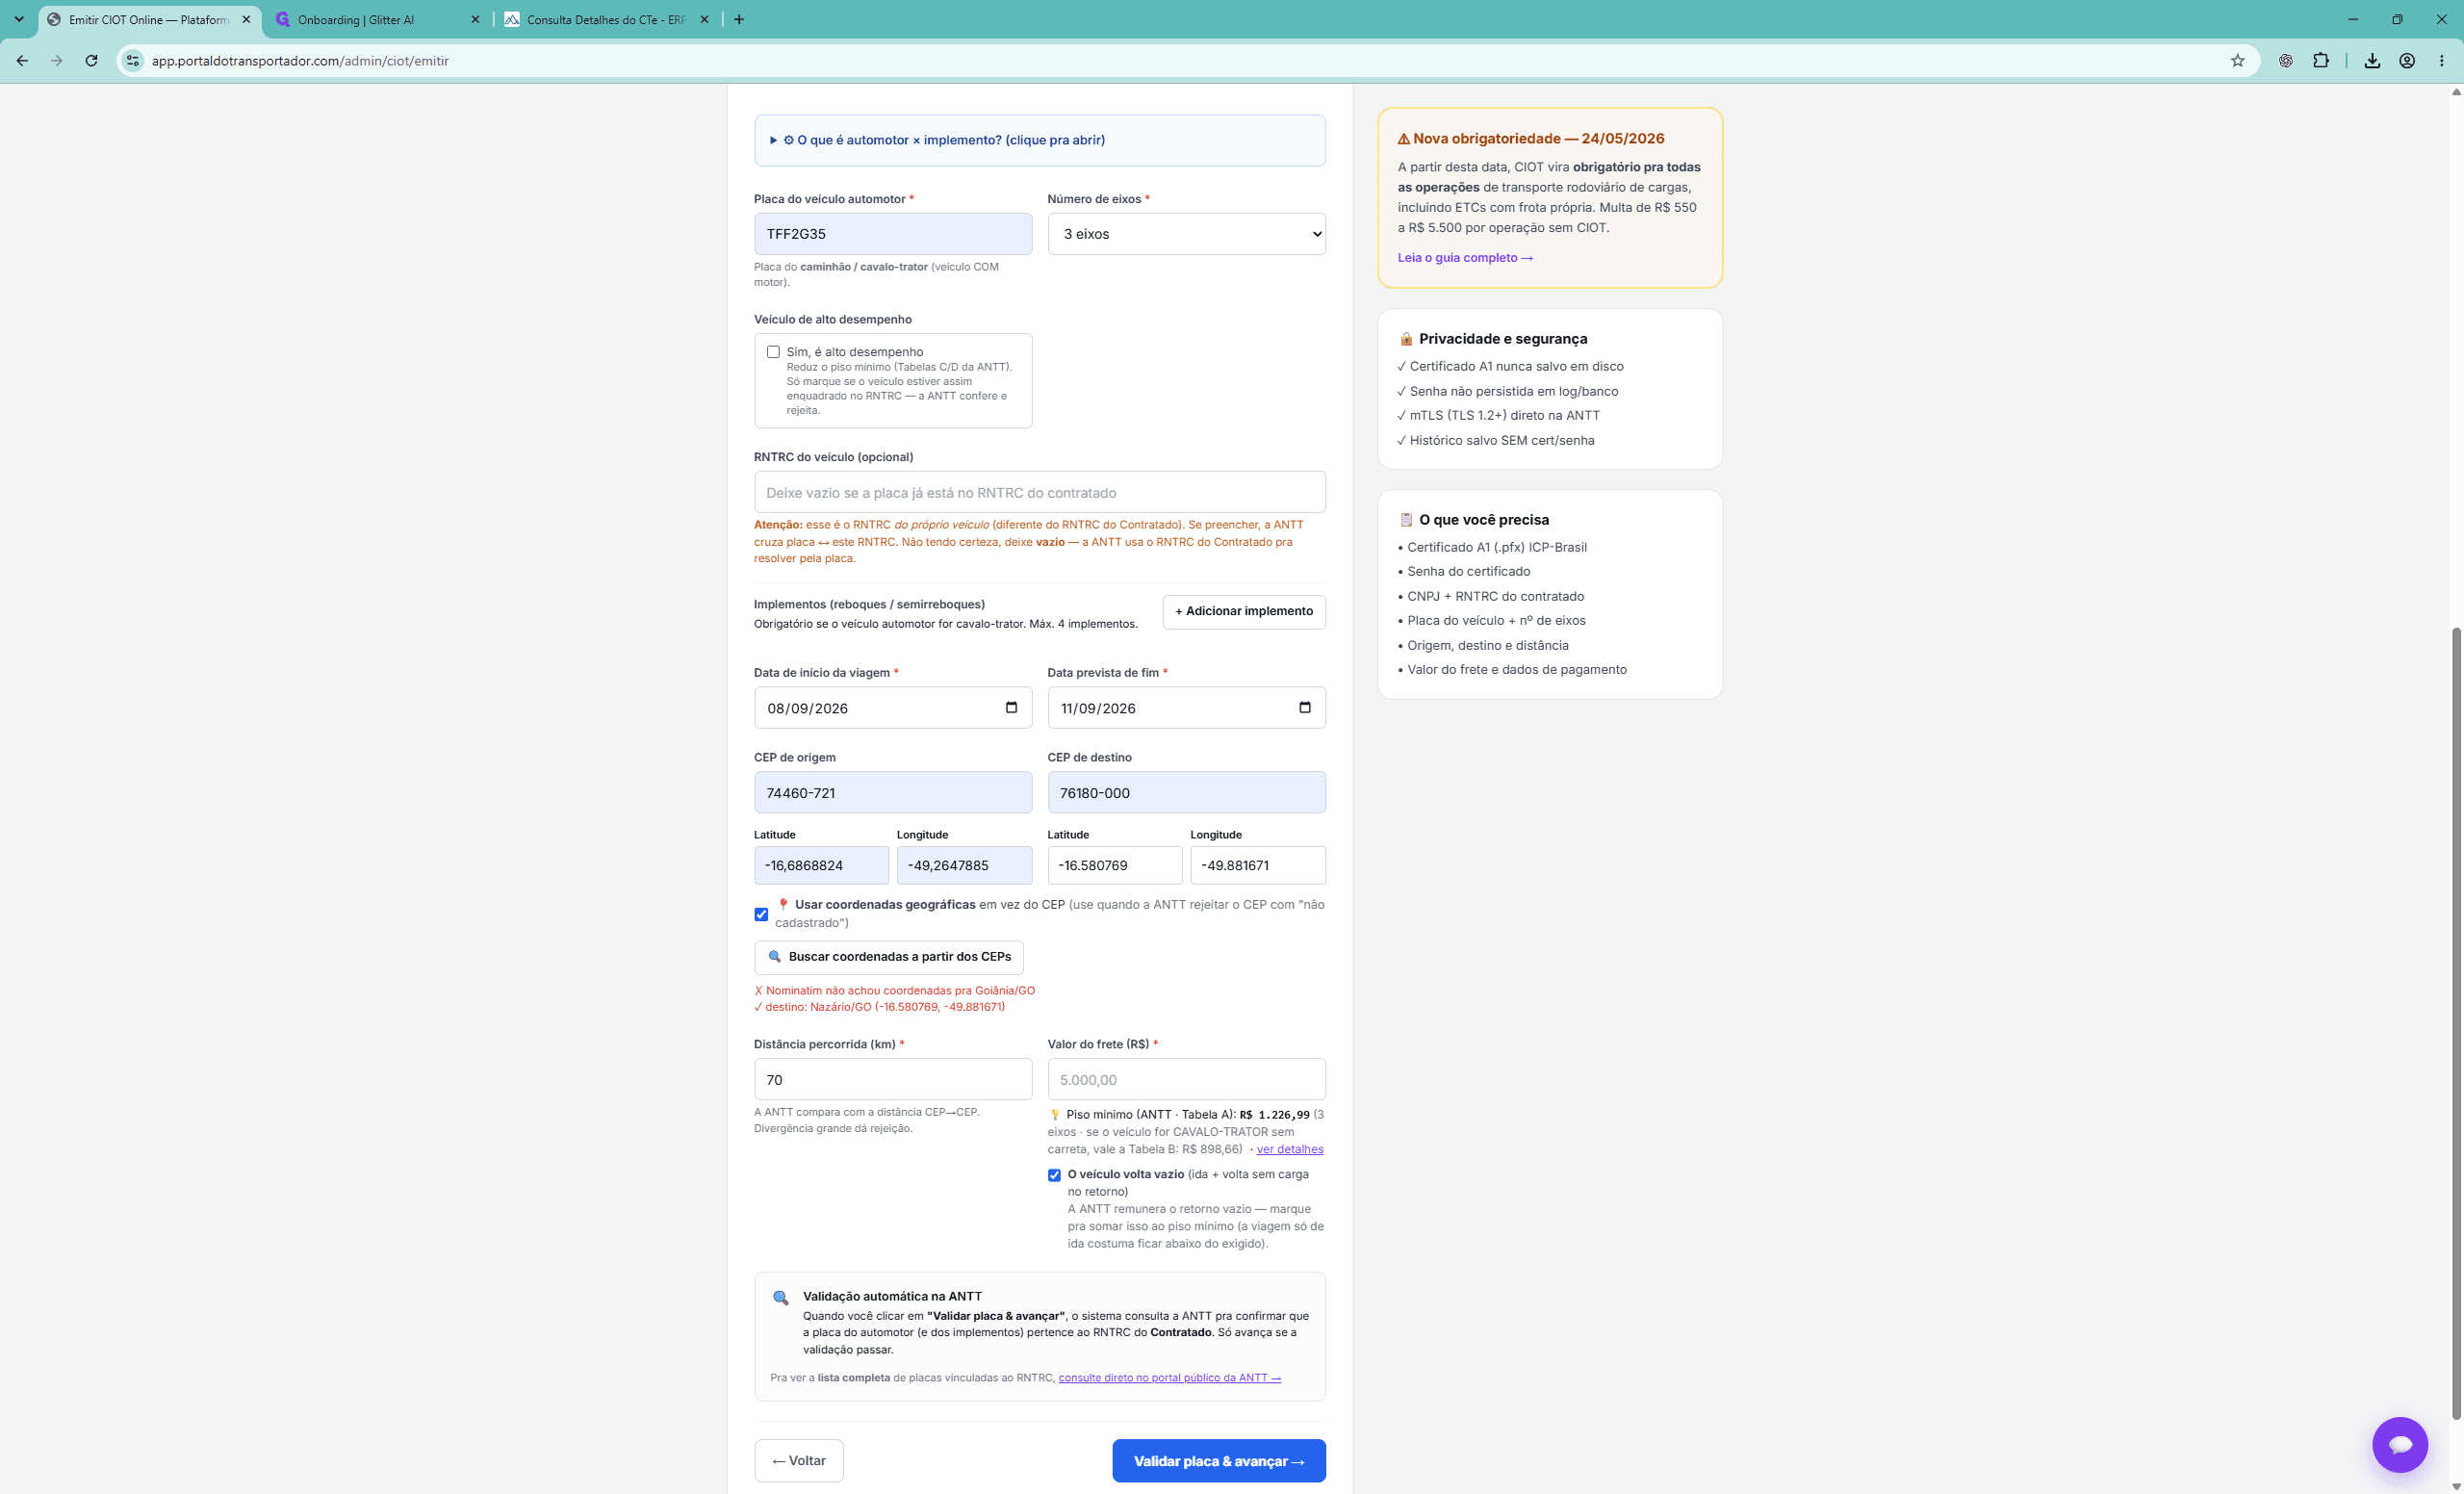
Task: Click Data de início da viagem field
Action: pos(892,707)
